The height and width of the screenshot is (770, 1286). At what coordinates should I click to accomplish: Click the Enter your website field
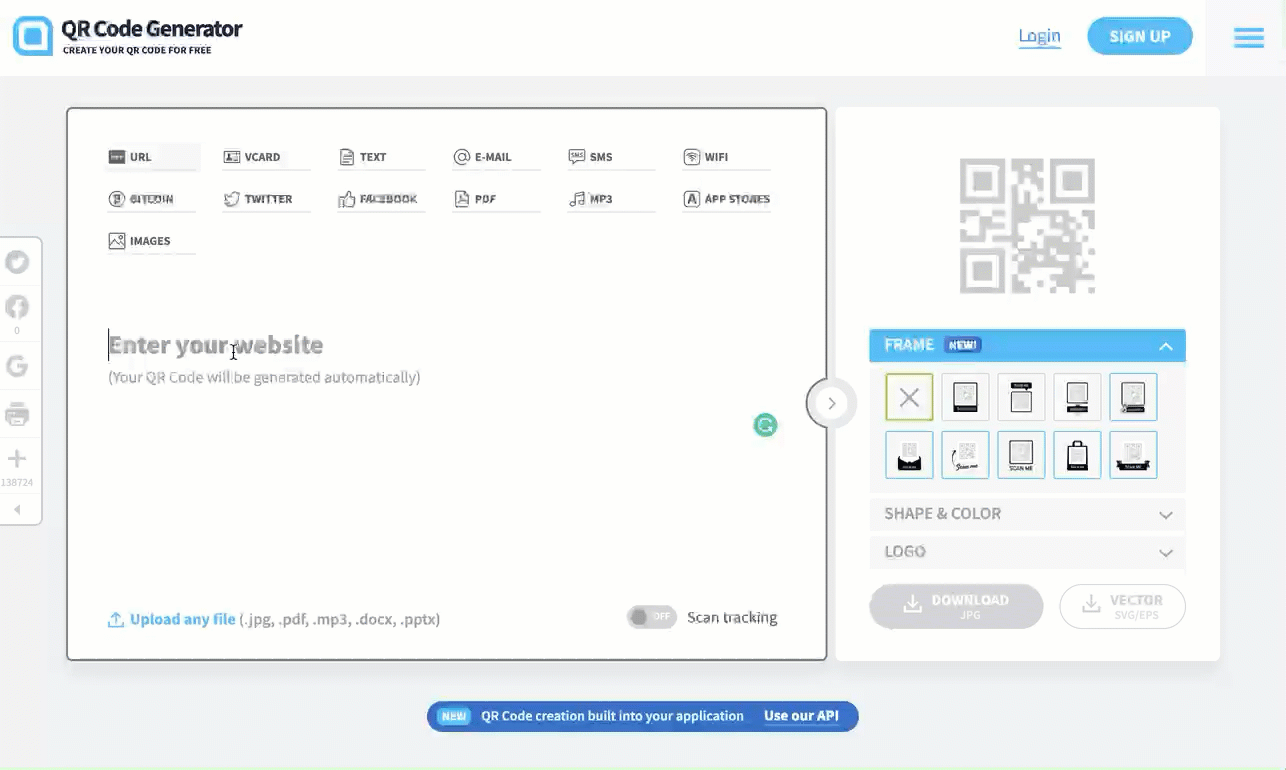pos(440,345)
